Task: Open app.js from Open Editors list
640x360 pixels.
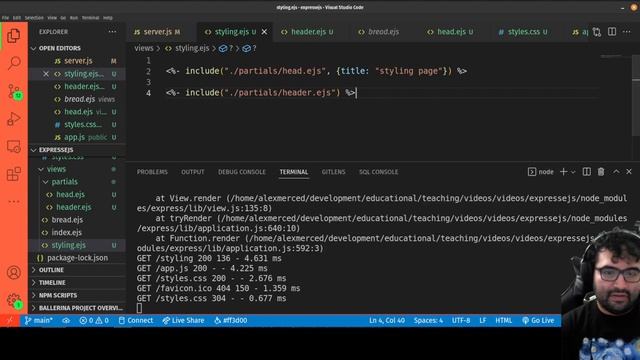Action: pos(78,137)
